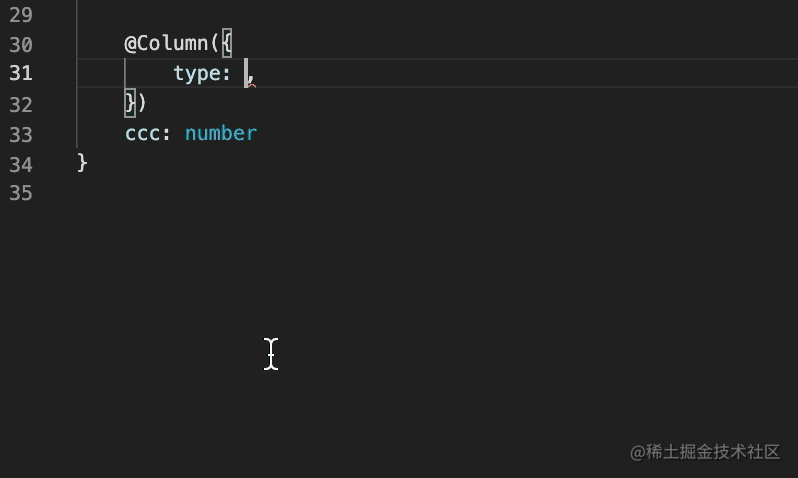Click the colon after 'ccc'
Viewport: 798px width, 478px height.
point(166,133)
